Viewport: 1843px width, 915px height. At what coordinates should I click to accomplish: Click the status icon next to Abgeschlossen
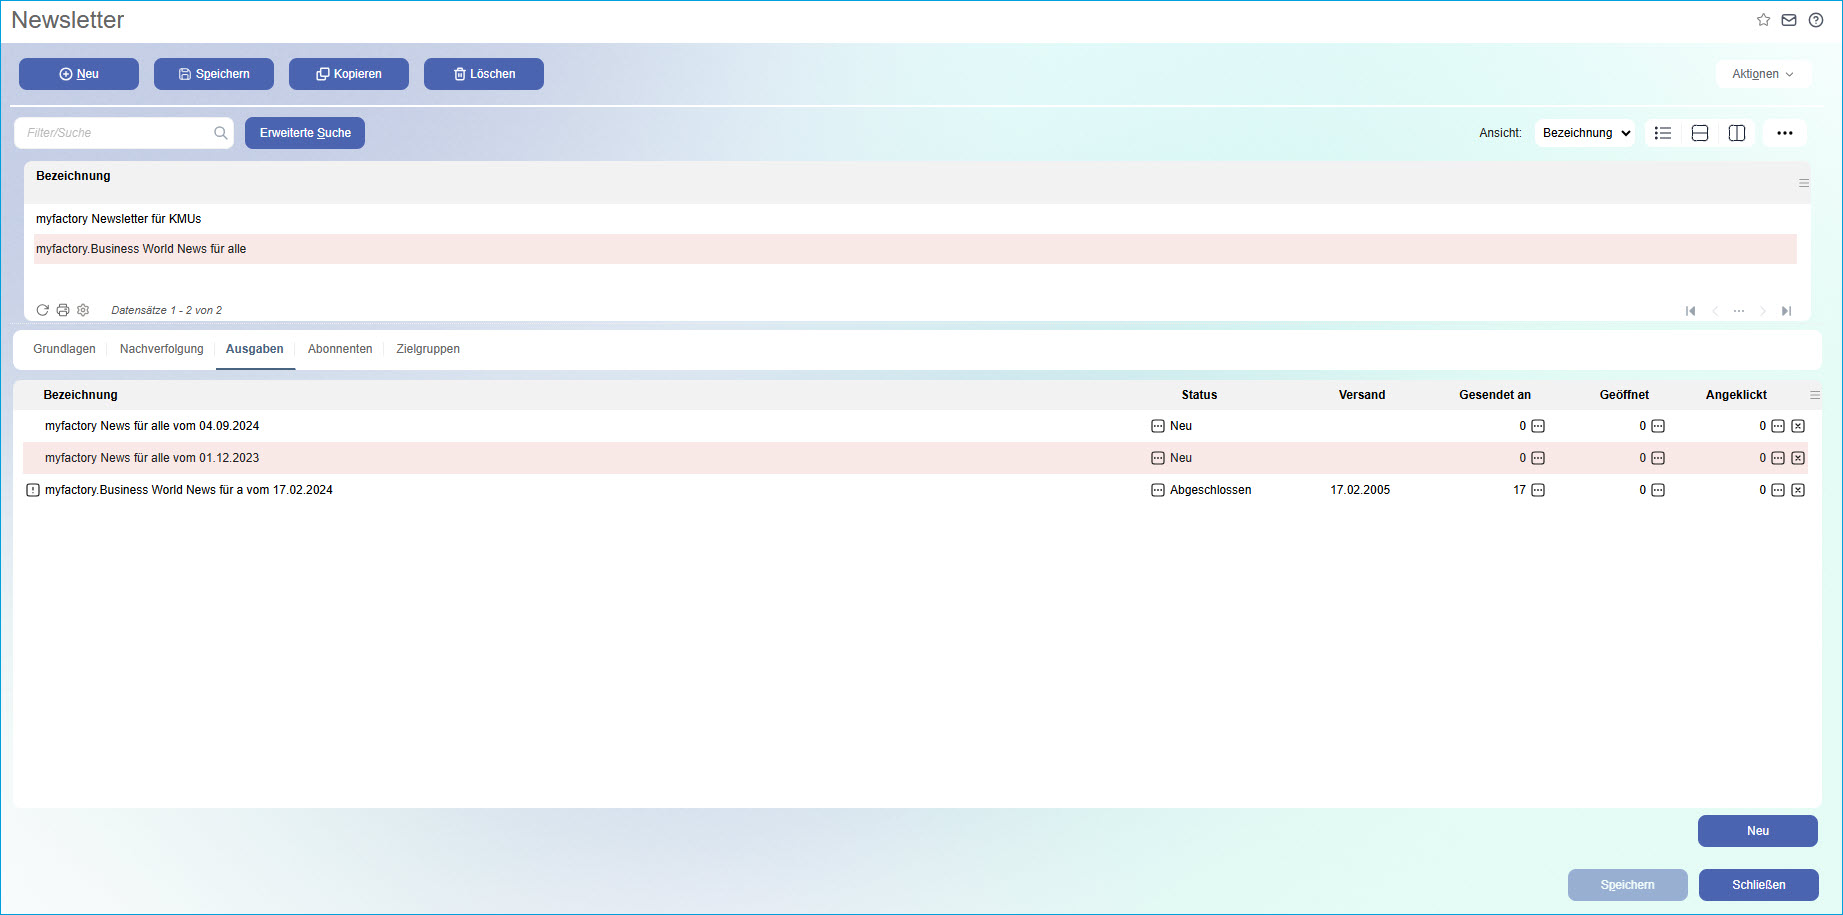[1158, 490]
